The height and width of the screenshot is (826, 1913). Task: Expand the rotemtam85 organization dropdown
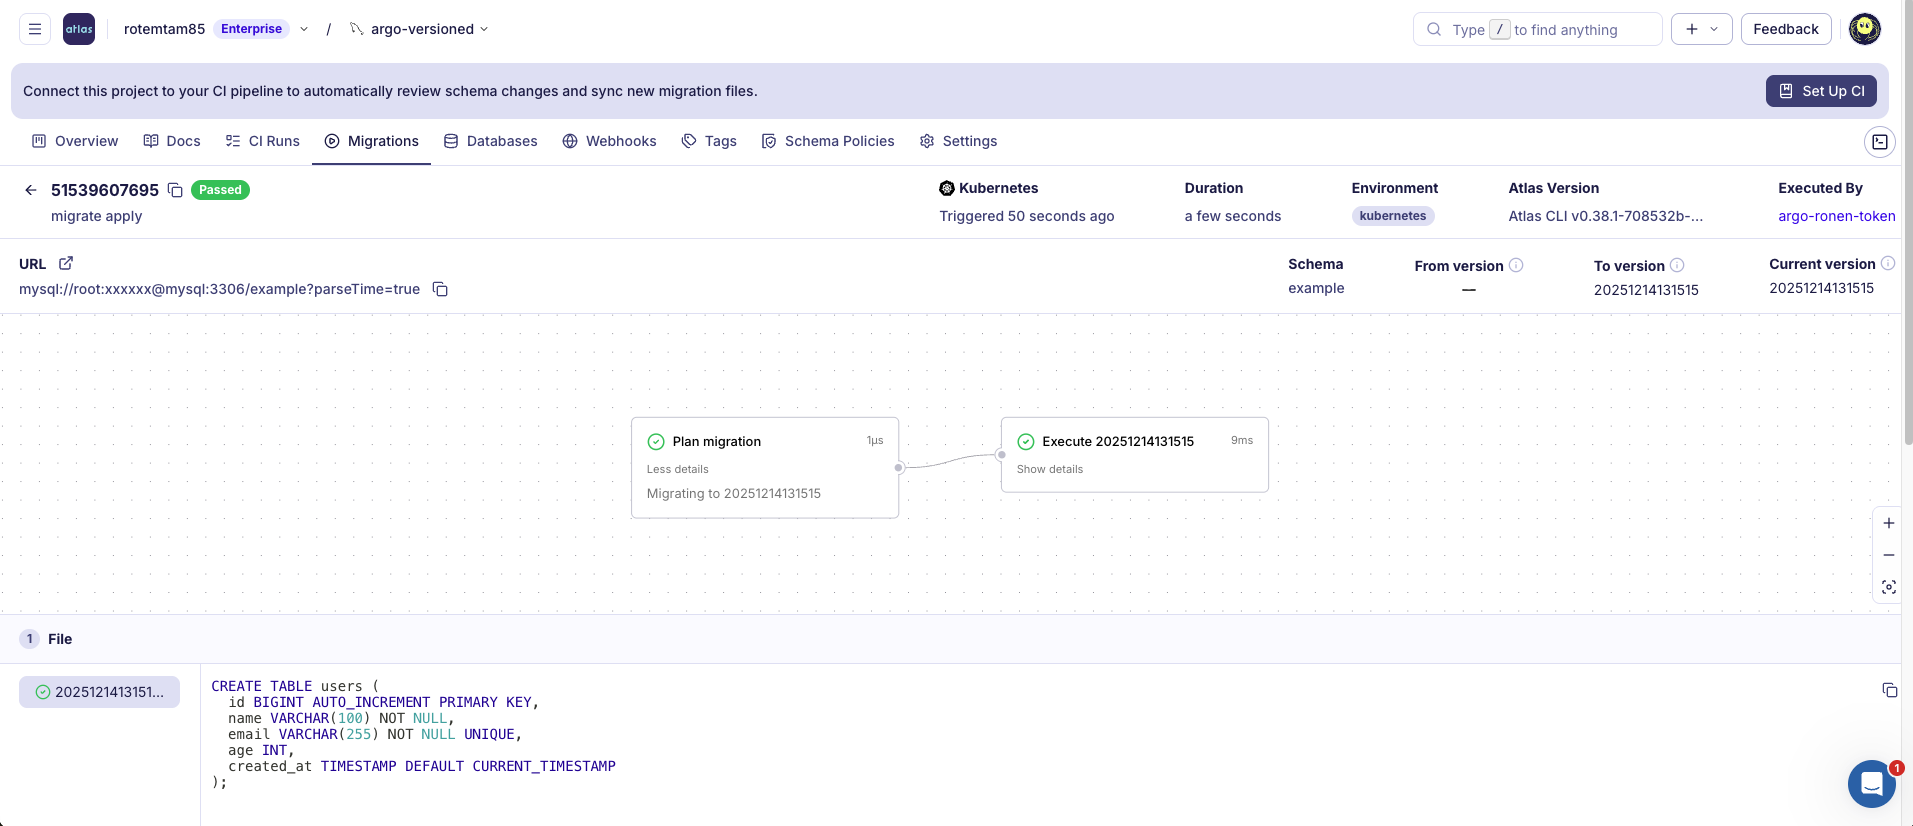point(304,29)
